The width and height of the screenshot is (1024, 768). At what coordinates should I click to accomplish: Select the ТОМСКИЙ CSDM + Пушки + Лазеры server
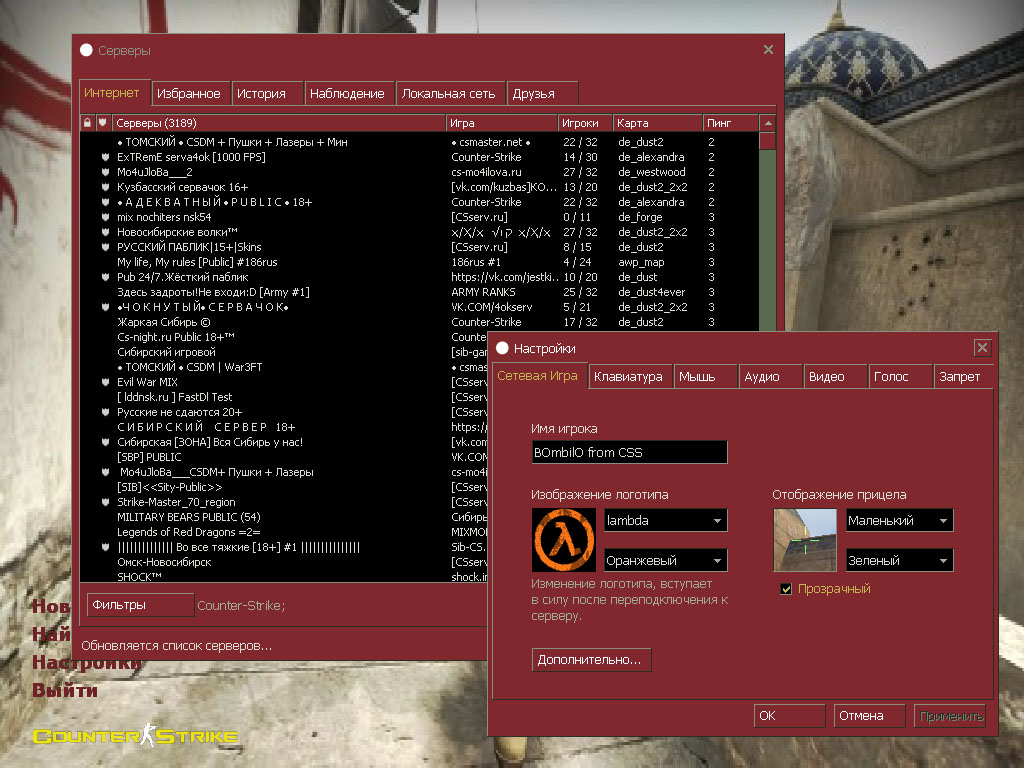click(419, 142)
